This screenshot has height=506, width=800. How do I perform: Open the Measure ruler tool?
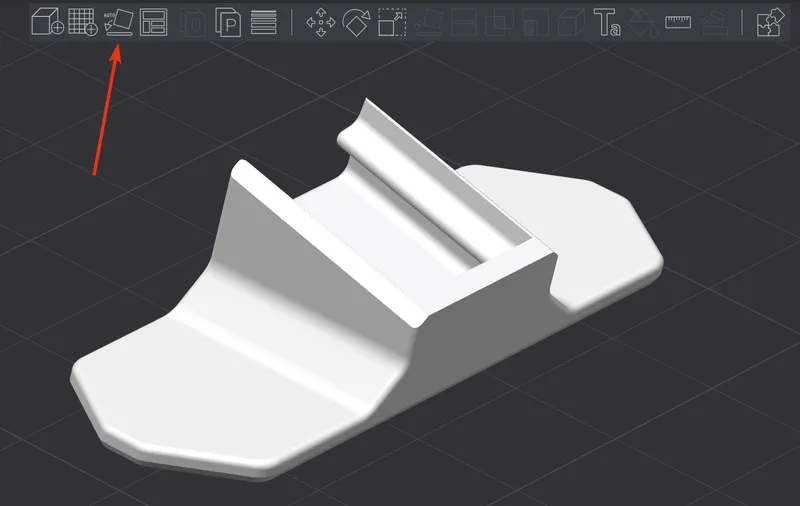(x=678, y=22)
